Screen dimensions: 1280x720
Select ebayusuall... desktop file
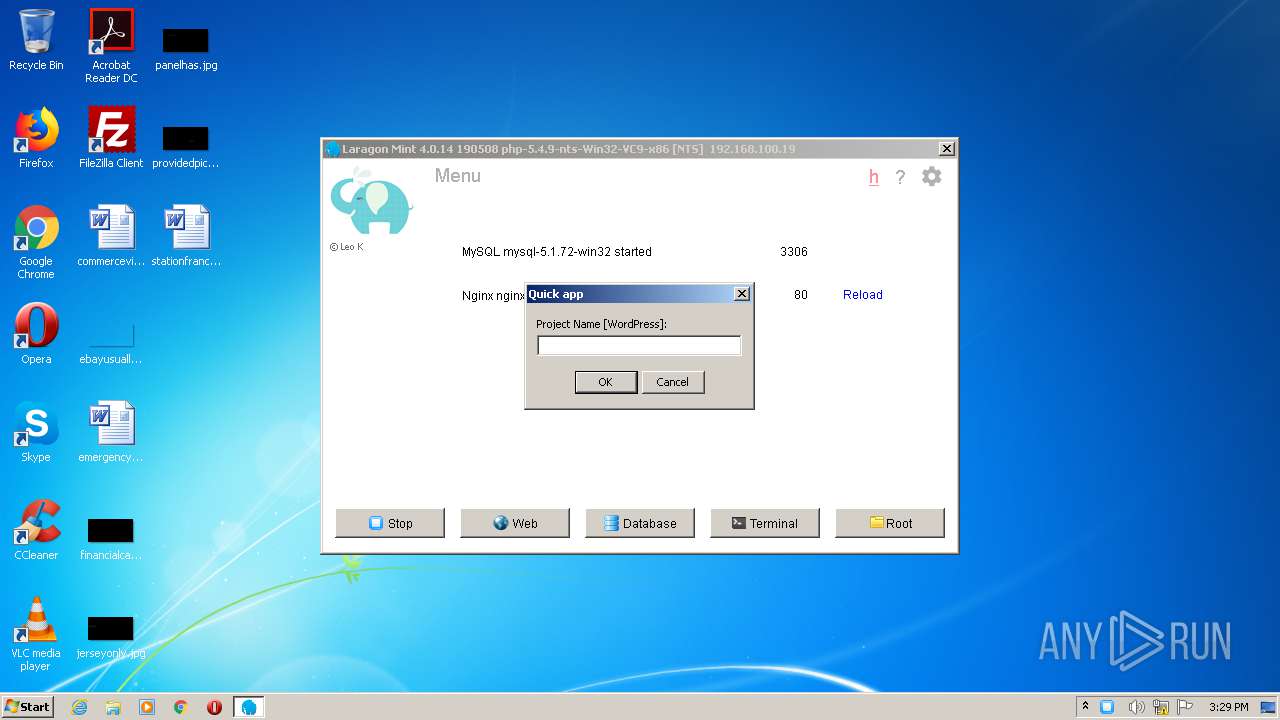click(111, 344)
